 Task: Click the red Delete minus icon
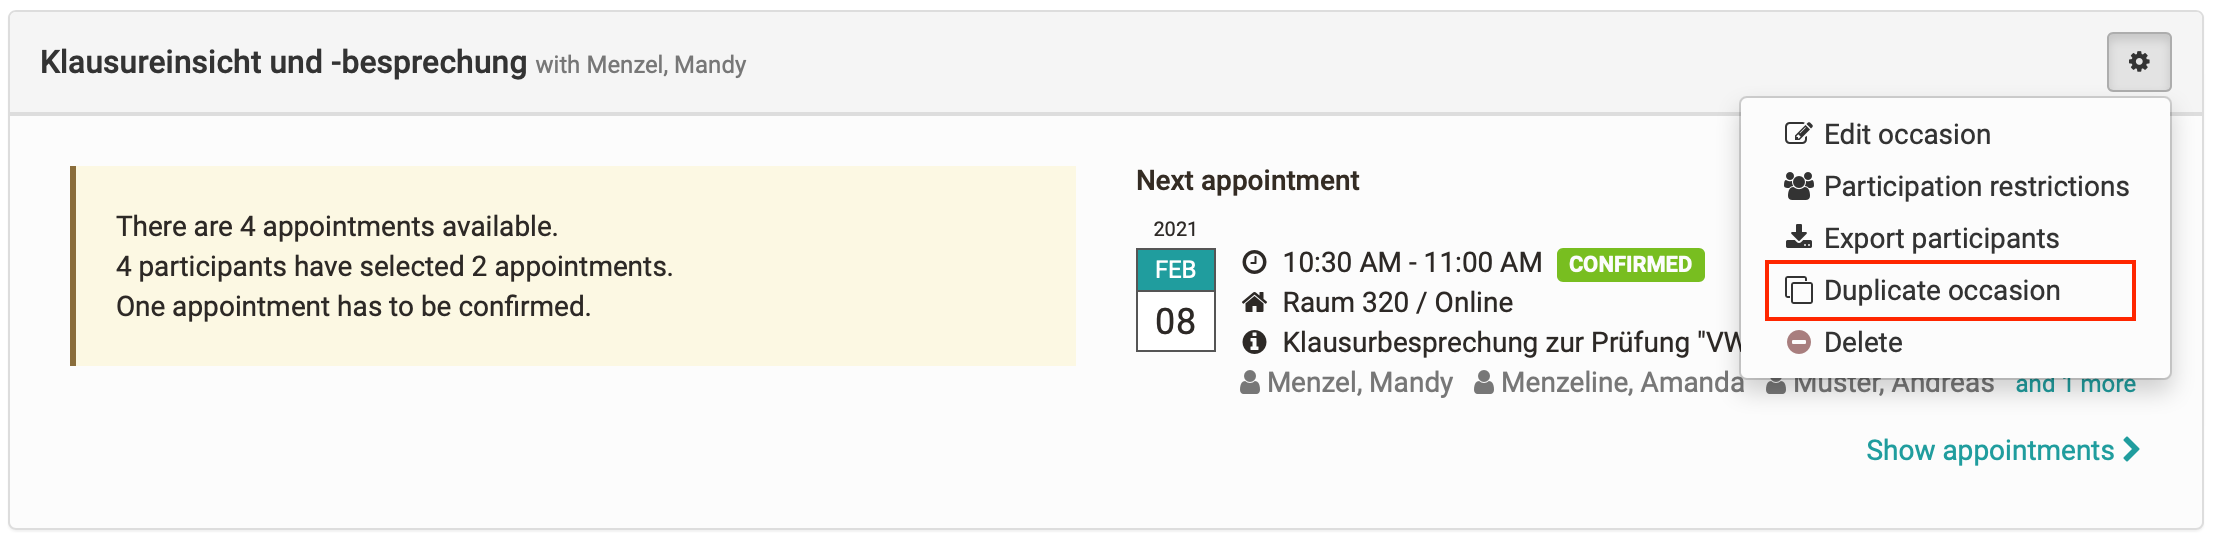(x=1798, y=342)
